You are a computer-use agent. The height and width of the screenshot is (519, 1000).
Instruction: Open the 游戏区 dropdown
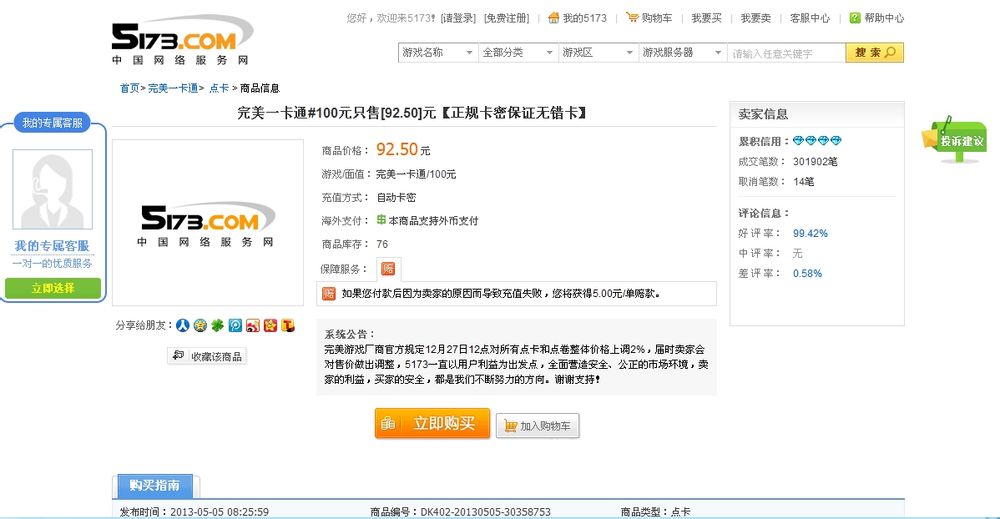click(x=598, y=52)
